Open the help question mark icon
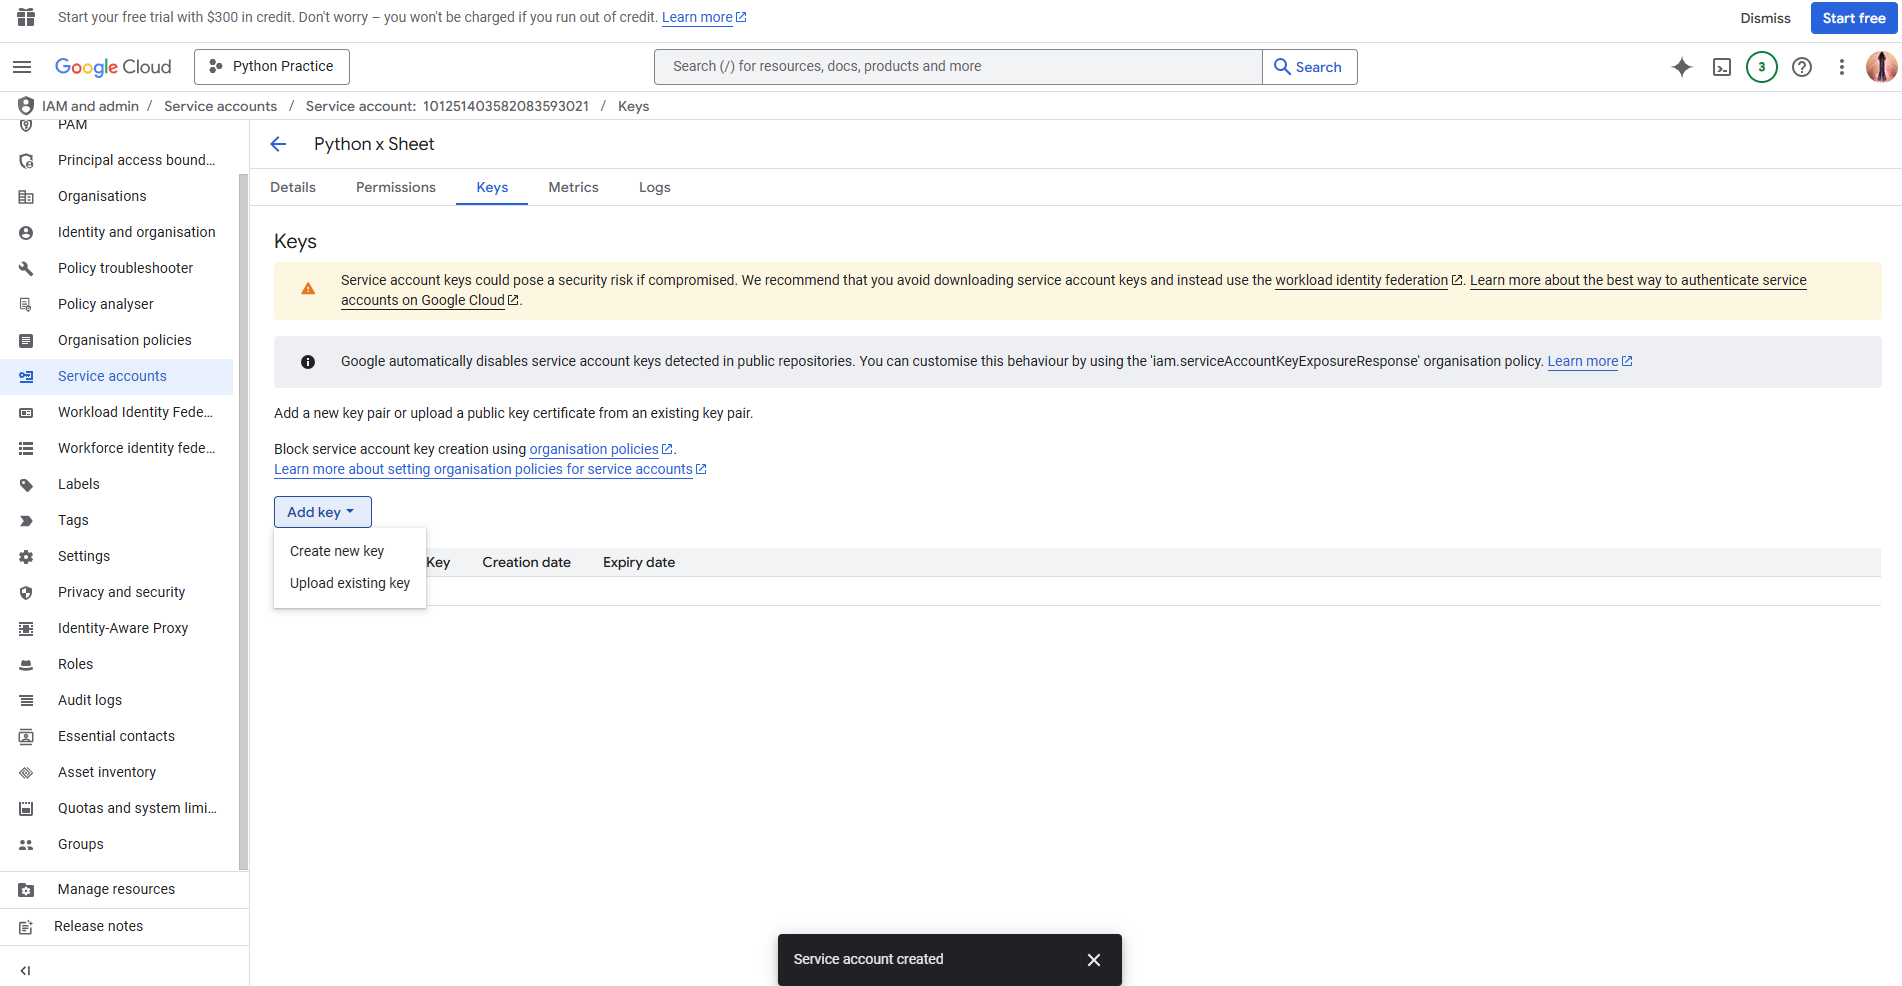This screenshot has height=986, width=1902. tap(1802, 67)
